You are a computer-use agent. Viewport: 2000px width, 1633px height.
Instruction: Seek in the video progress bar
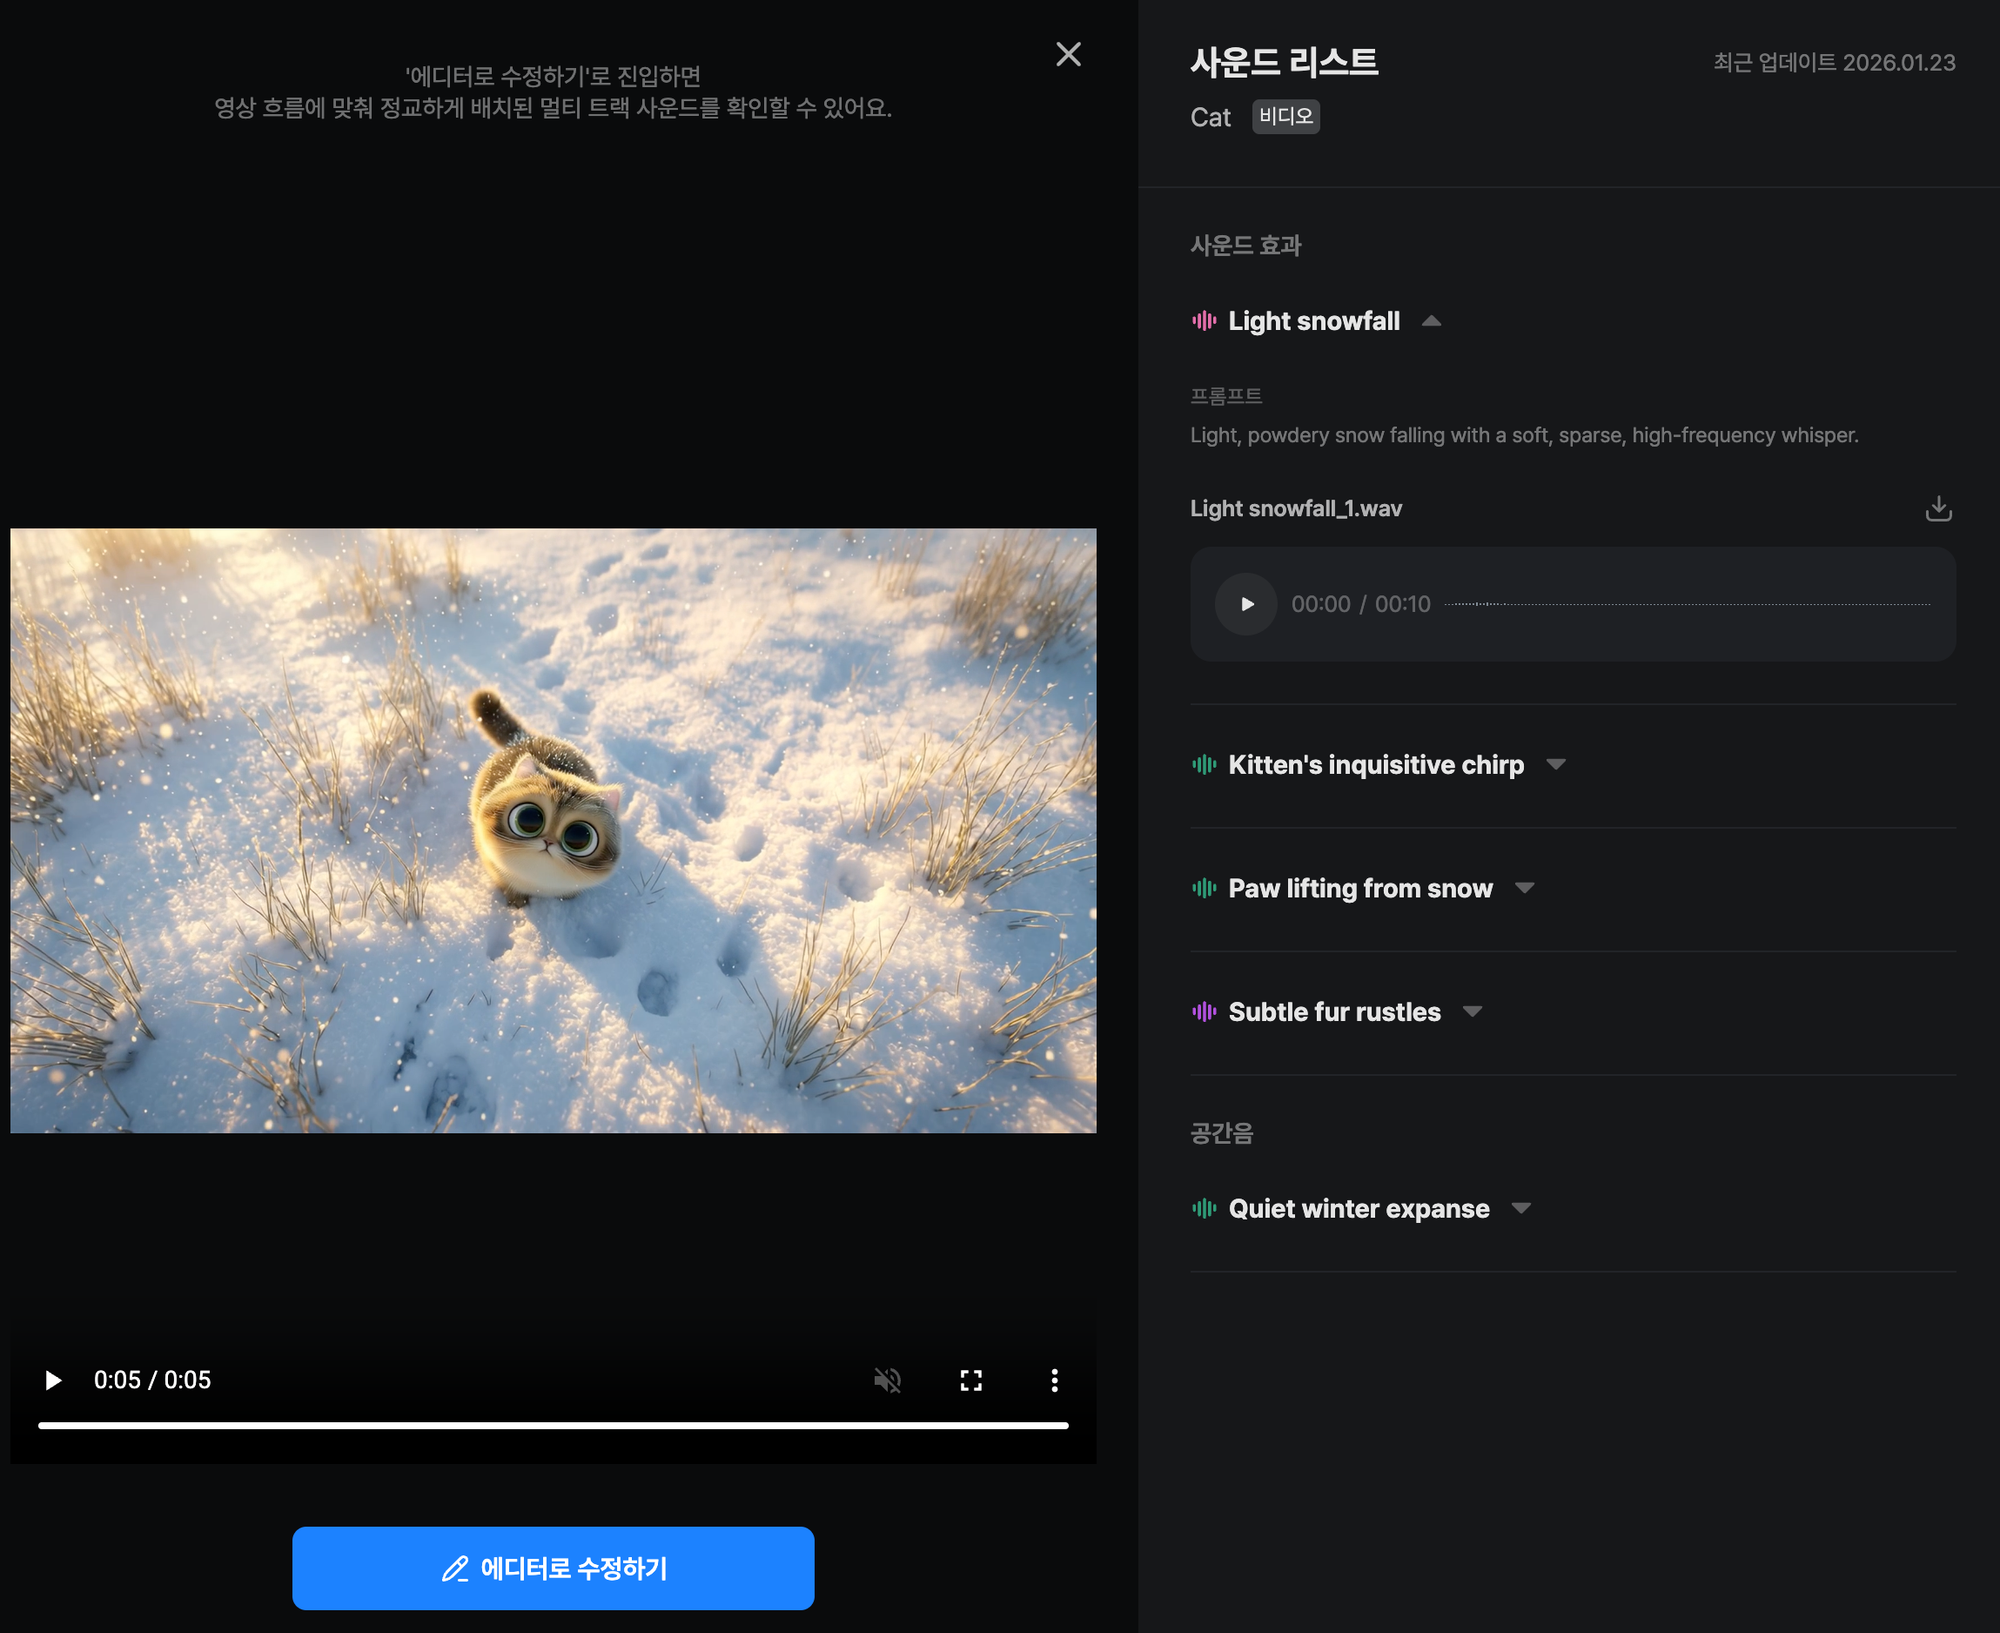coord(553,1425)
